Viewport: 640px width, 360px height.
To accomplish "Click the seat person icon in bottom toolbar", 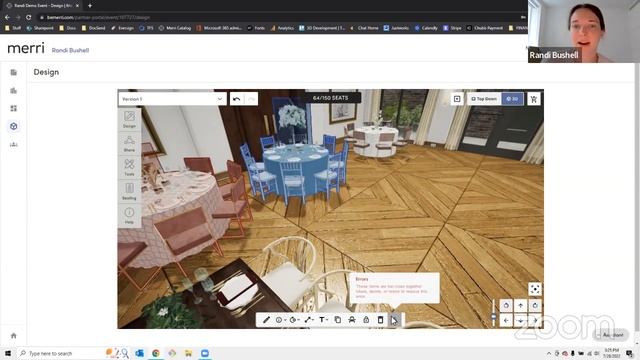I will click(352, 320).
